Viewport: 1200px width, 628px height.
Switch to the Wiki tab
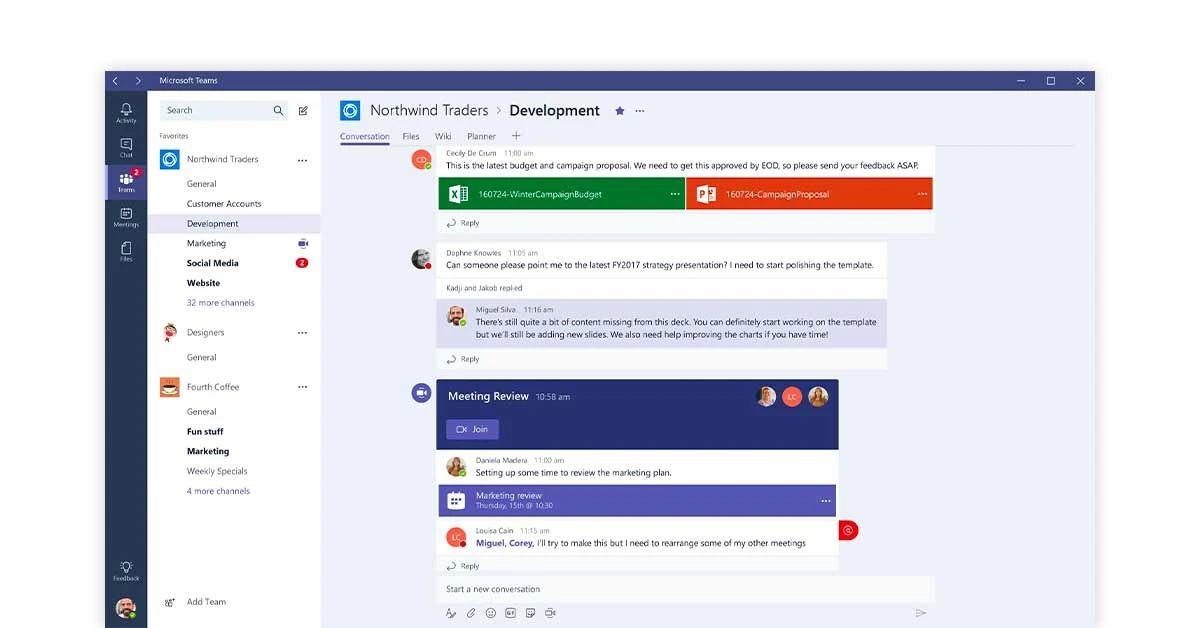[x=442, y=136]
